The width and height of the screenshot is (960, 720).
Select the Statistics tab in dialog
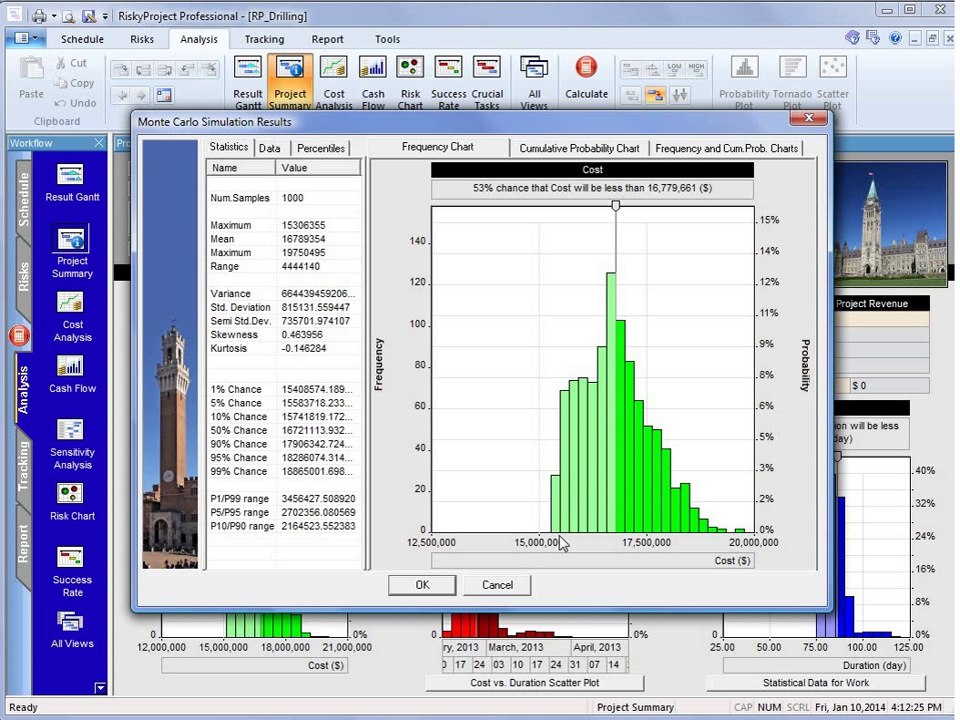click(x=228, y=147)
